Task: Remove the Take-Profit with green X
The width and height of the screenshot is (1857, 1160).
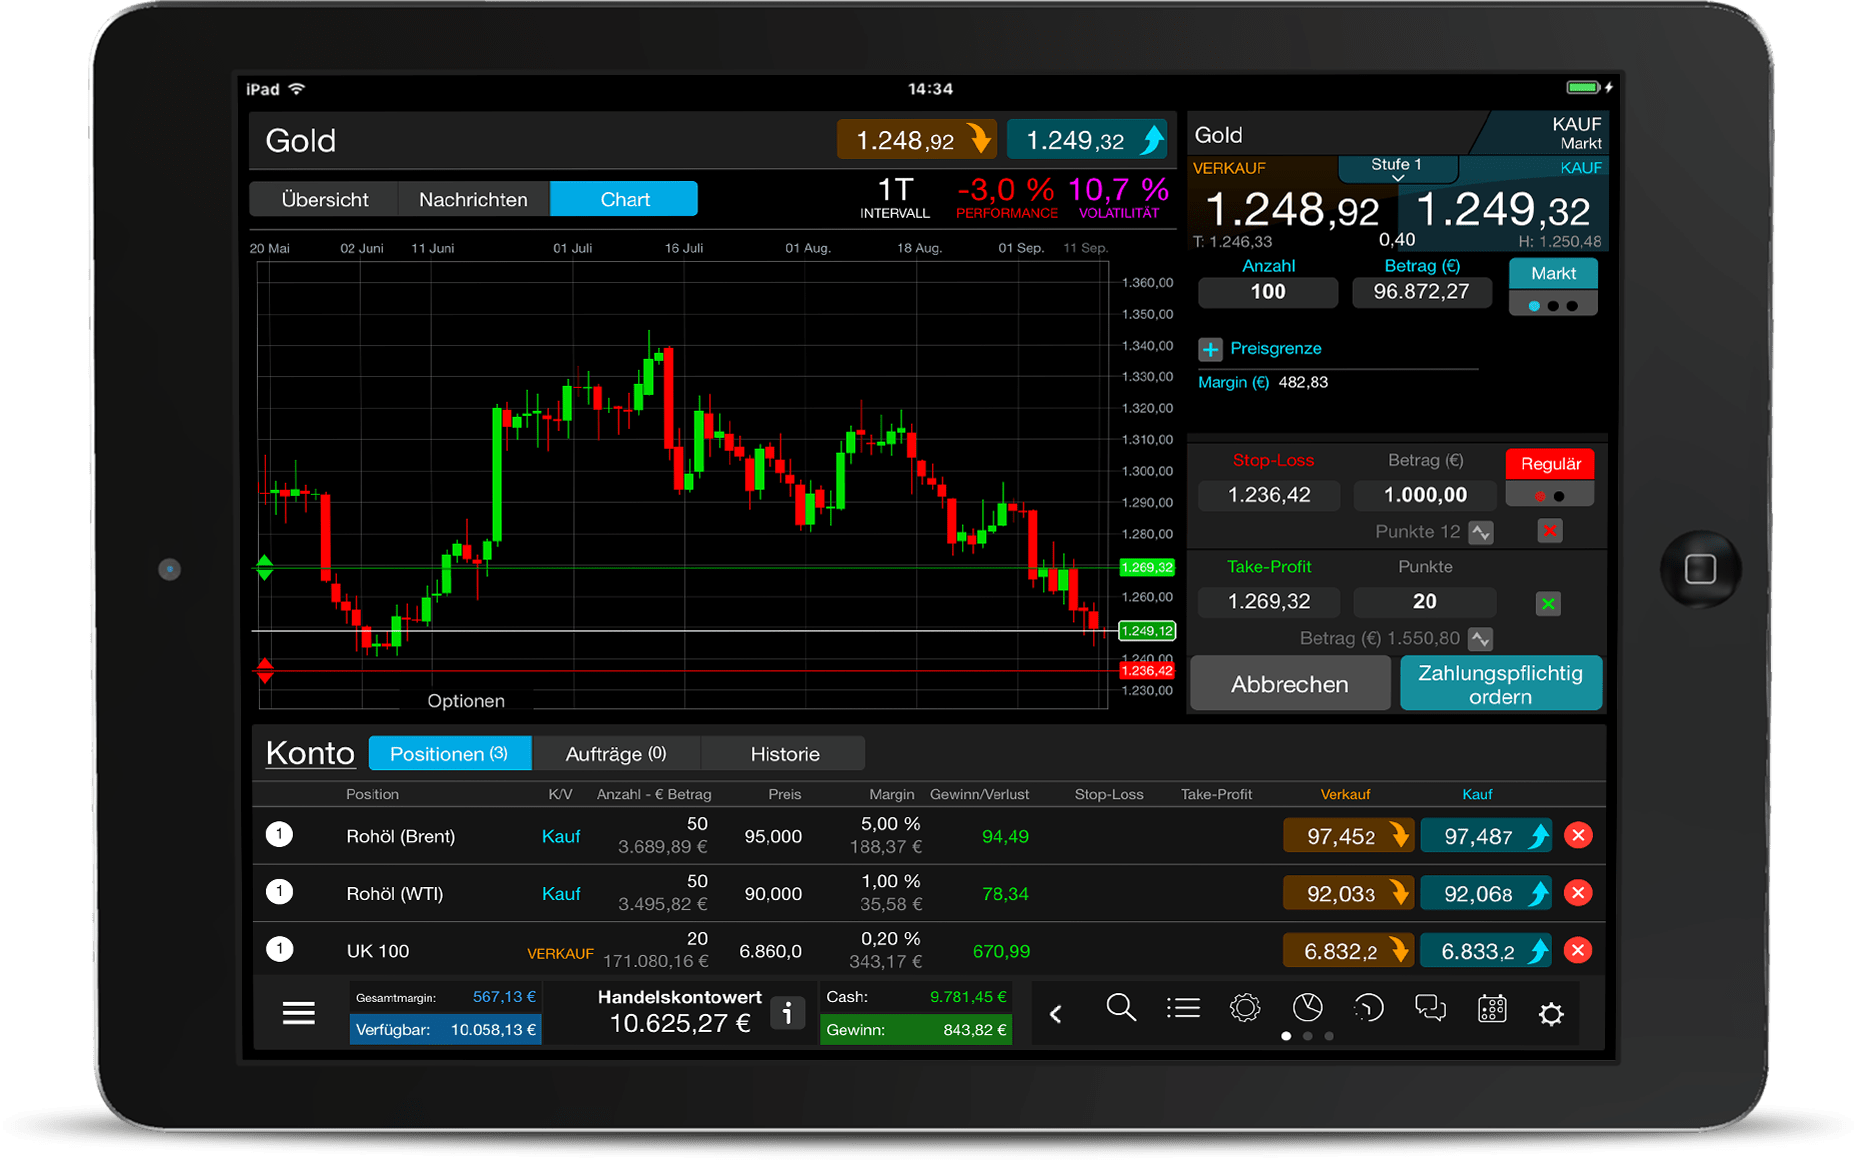Action: click(x=1548, y=603)
